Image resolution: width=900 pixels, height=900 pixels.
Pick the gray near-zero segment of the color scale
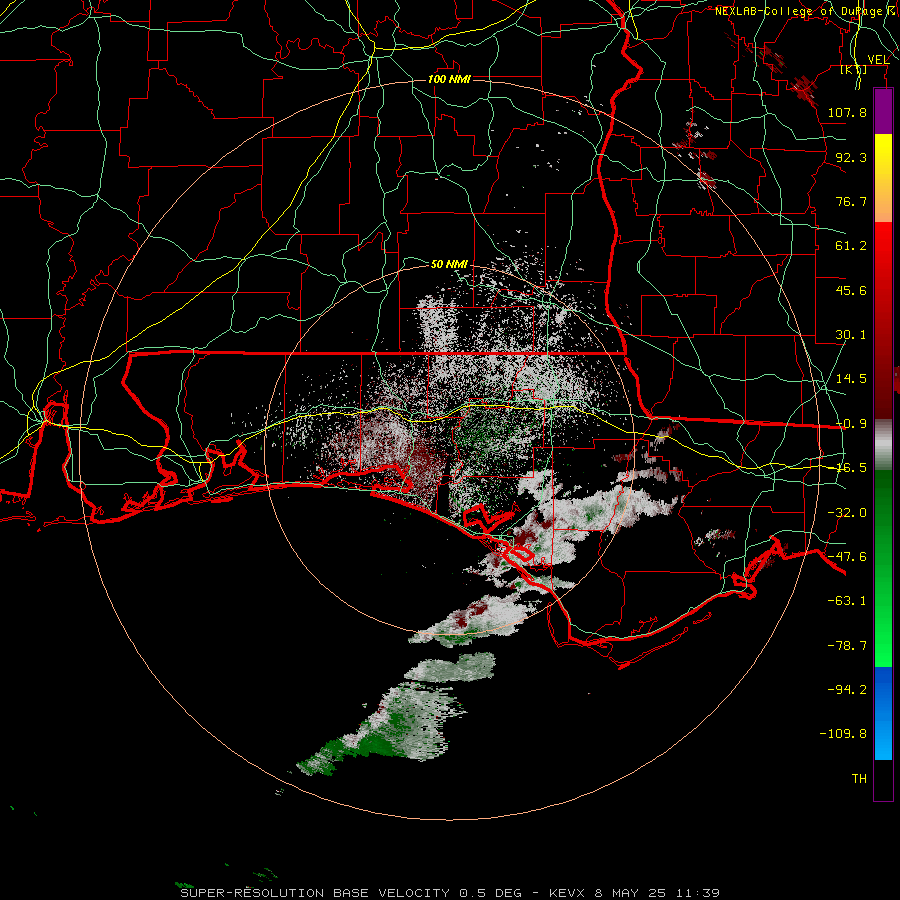(883, 445)
